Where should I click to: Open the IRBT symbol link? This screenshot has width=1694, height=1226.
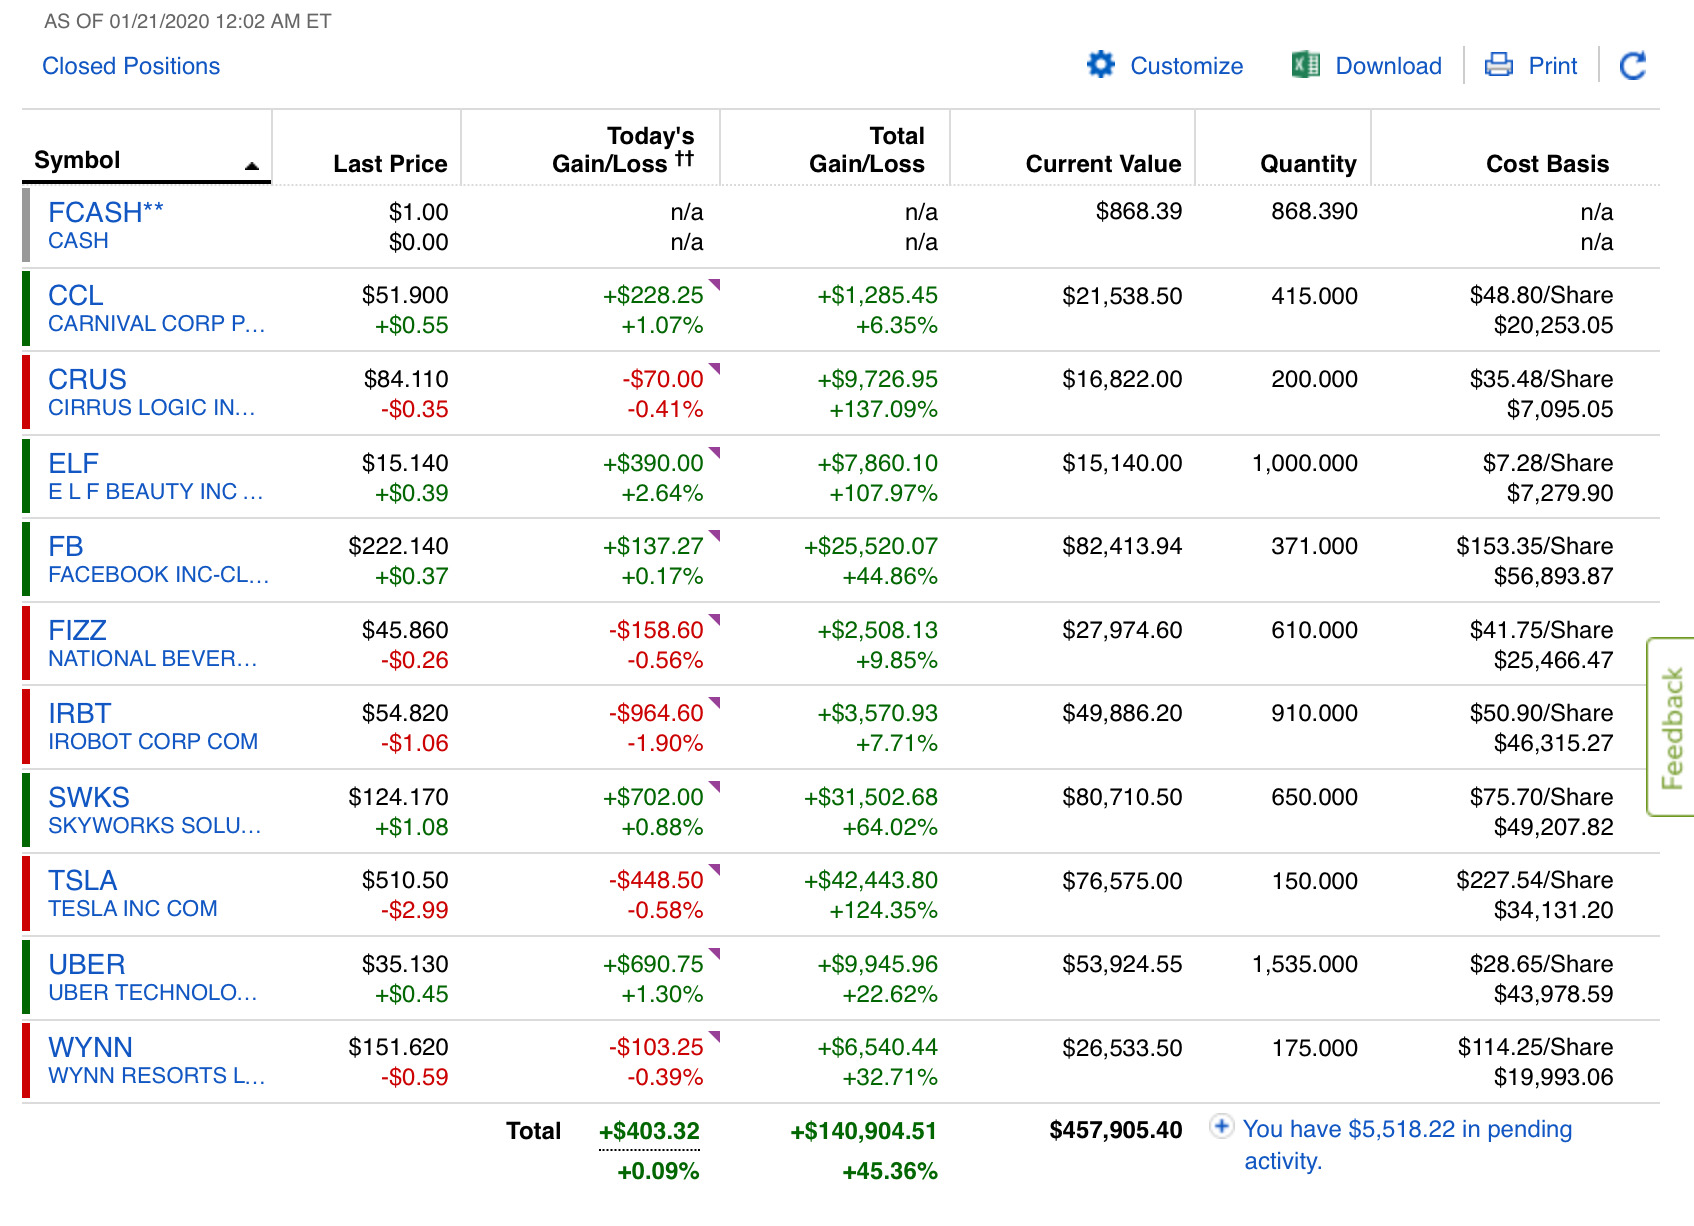(80, 714)
